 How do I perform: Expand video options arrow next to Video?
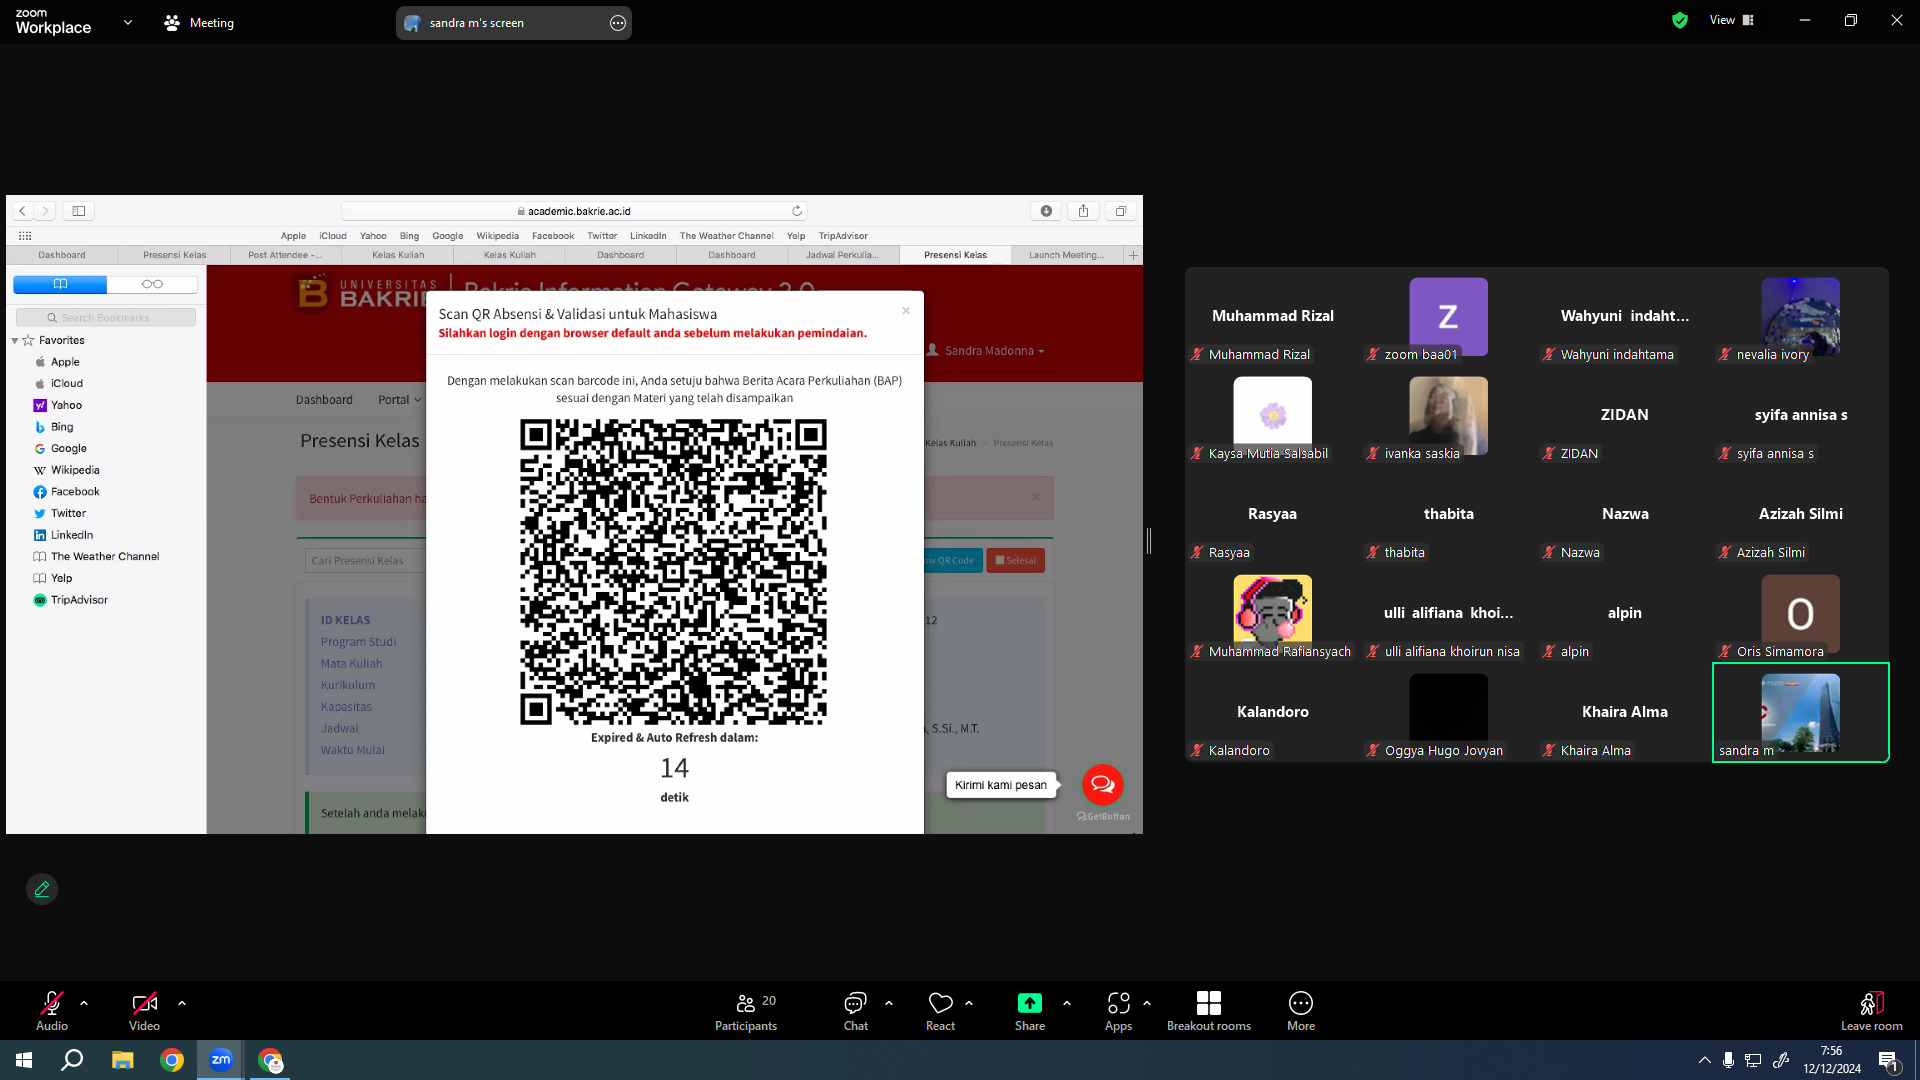click(x=182, y=1002)
